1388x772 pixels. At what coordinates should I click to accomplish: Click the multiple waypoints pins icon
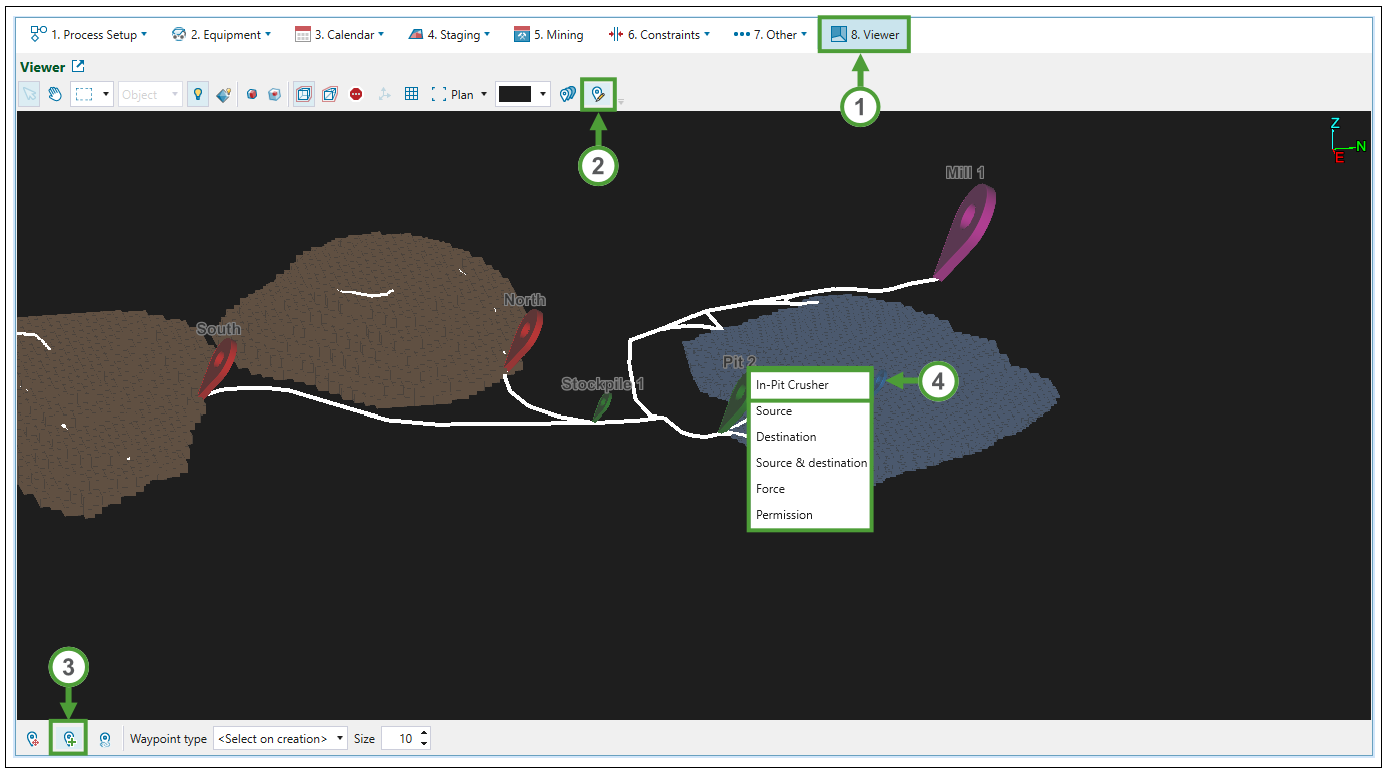(568, 94)
